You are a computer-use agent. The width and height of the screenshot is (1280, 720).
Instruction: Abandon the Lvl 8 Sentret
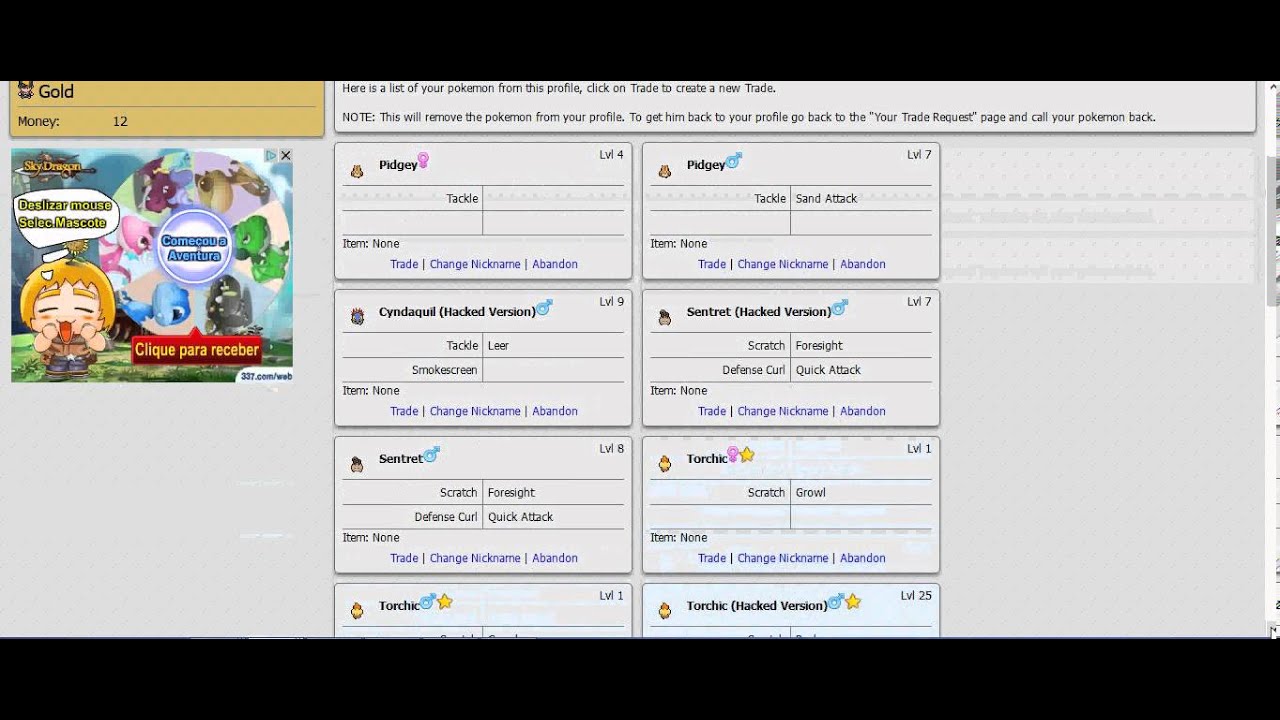coord(555,558)
